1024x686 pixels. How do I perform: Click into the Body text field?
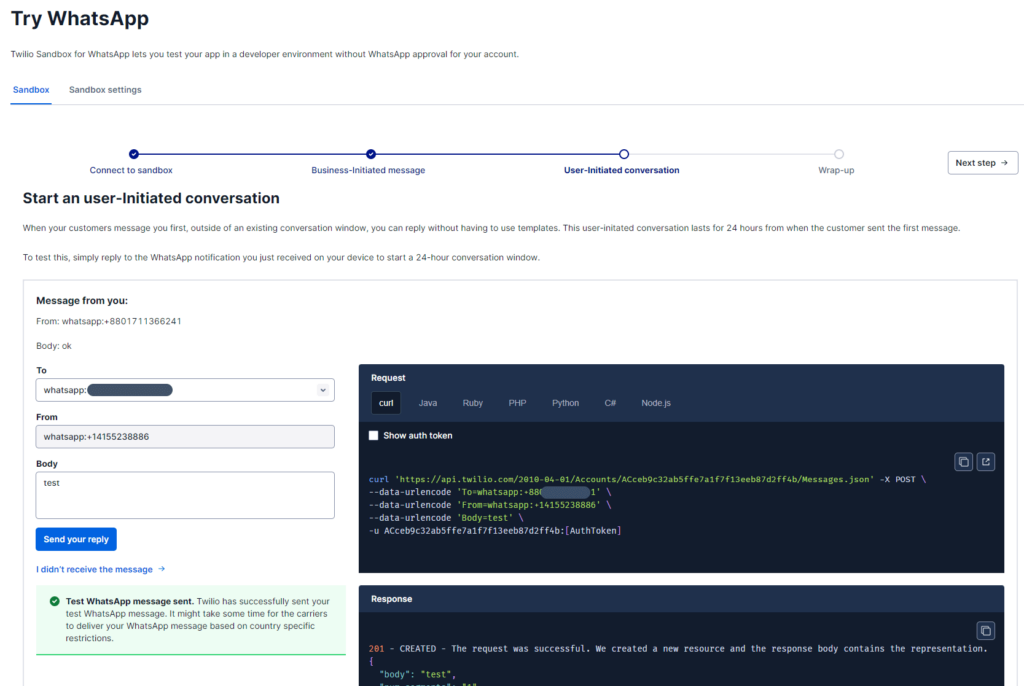185,495
